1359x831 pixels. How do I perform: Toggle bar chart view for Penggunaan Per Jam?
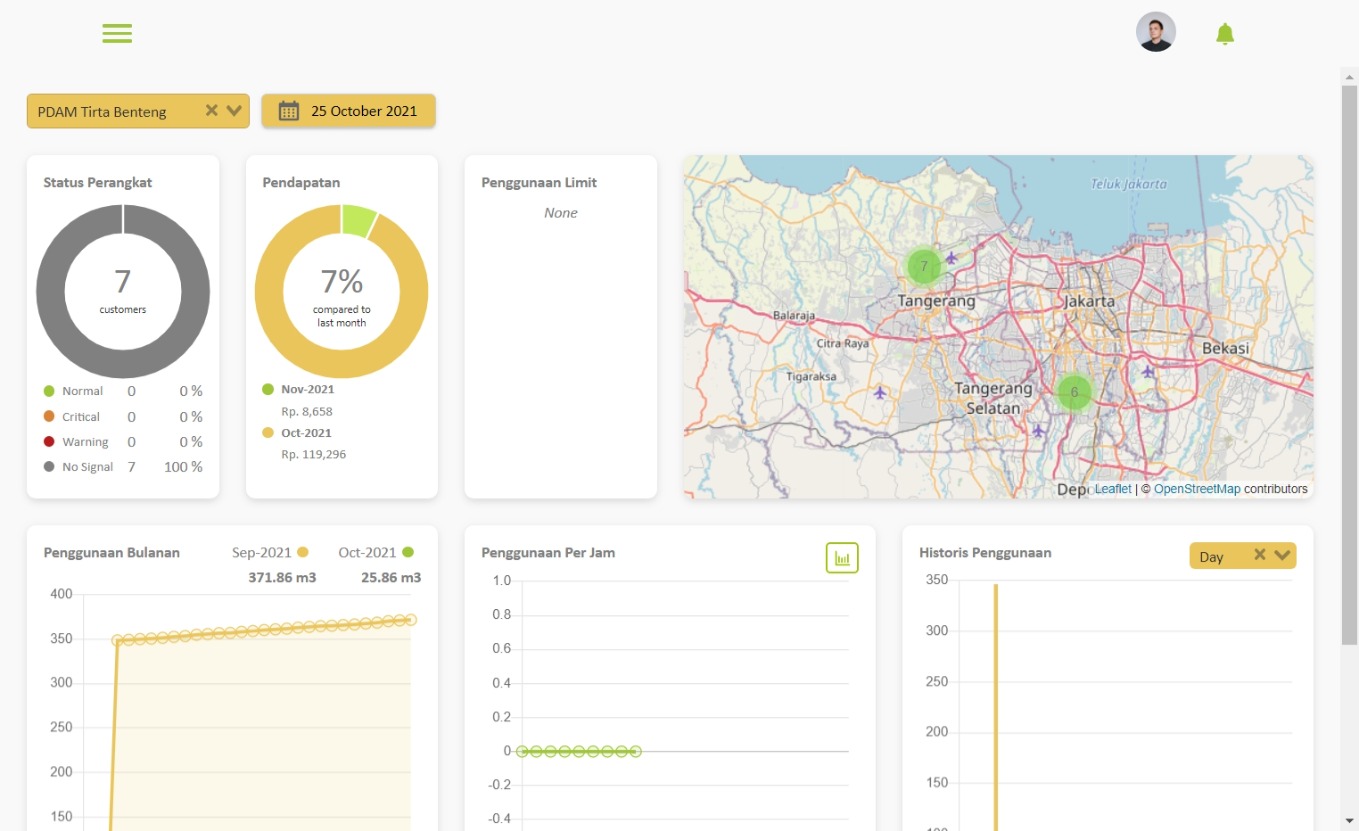click(842, 558)
